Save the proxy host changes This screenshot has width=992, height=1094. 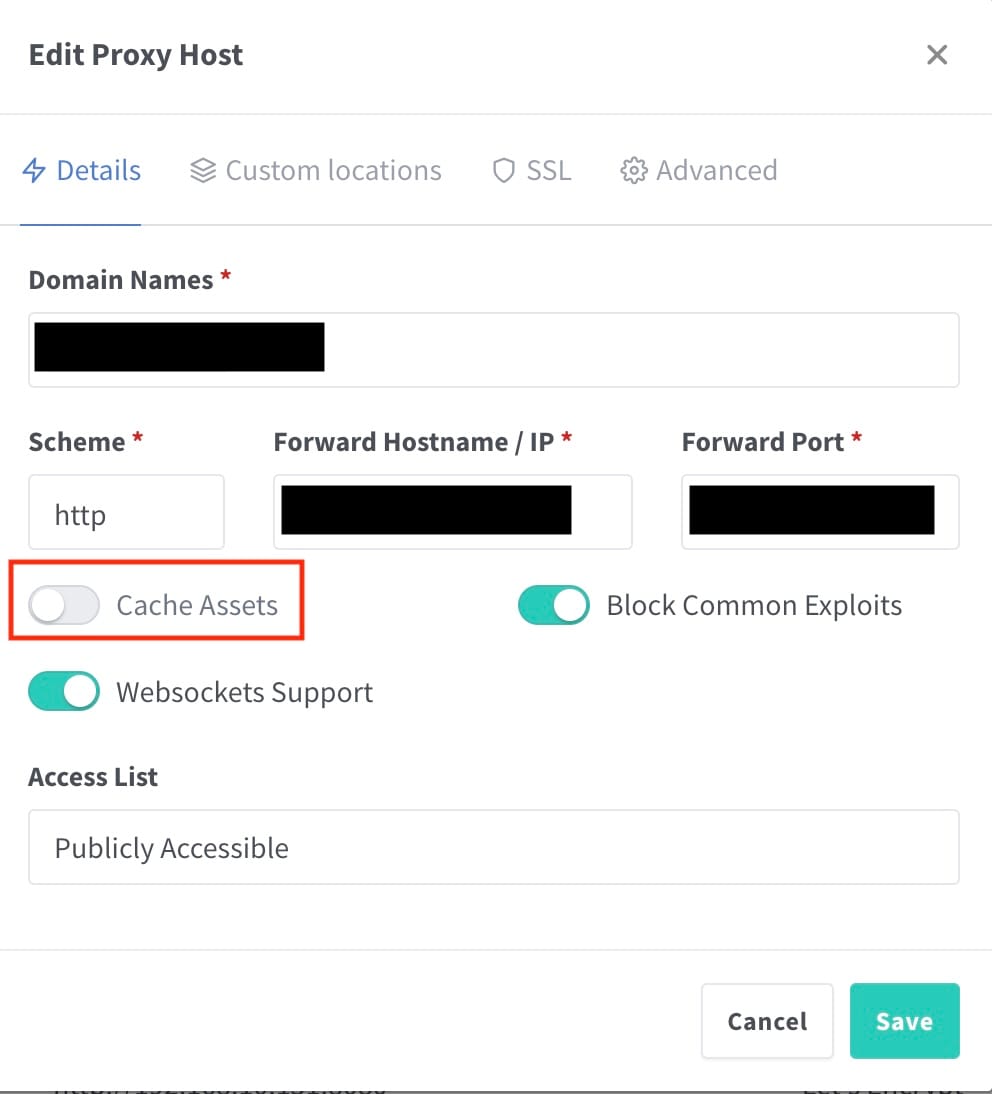click(904, 1021)
